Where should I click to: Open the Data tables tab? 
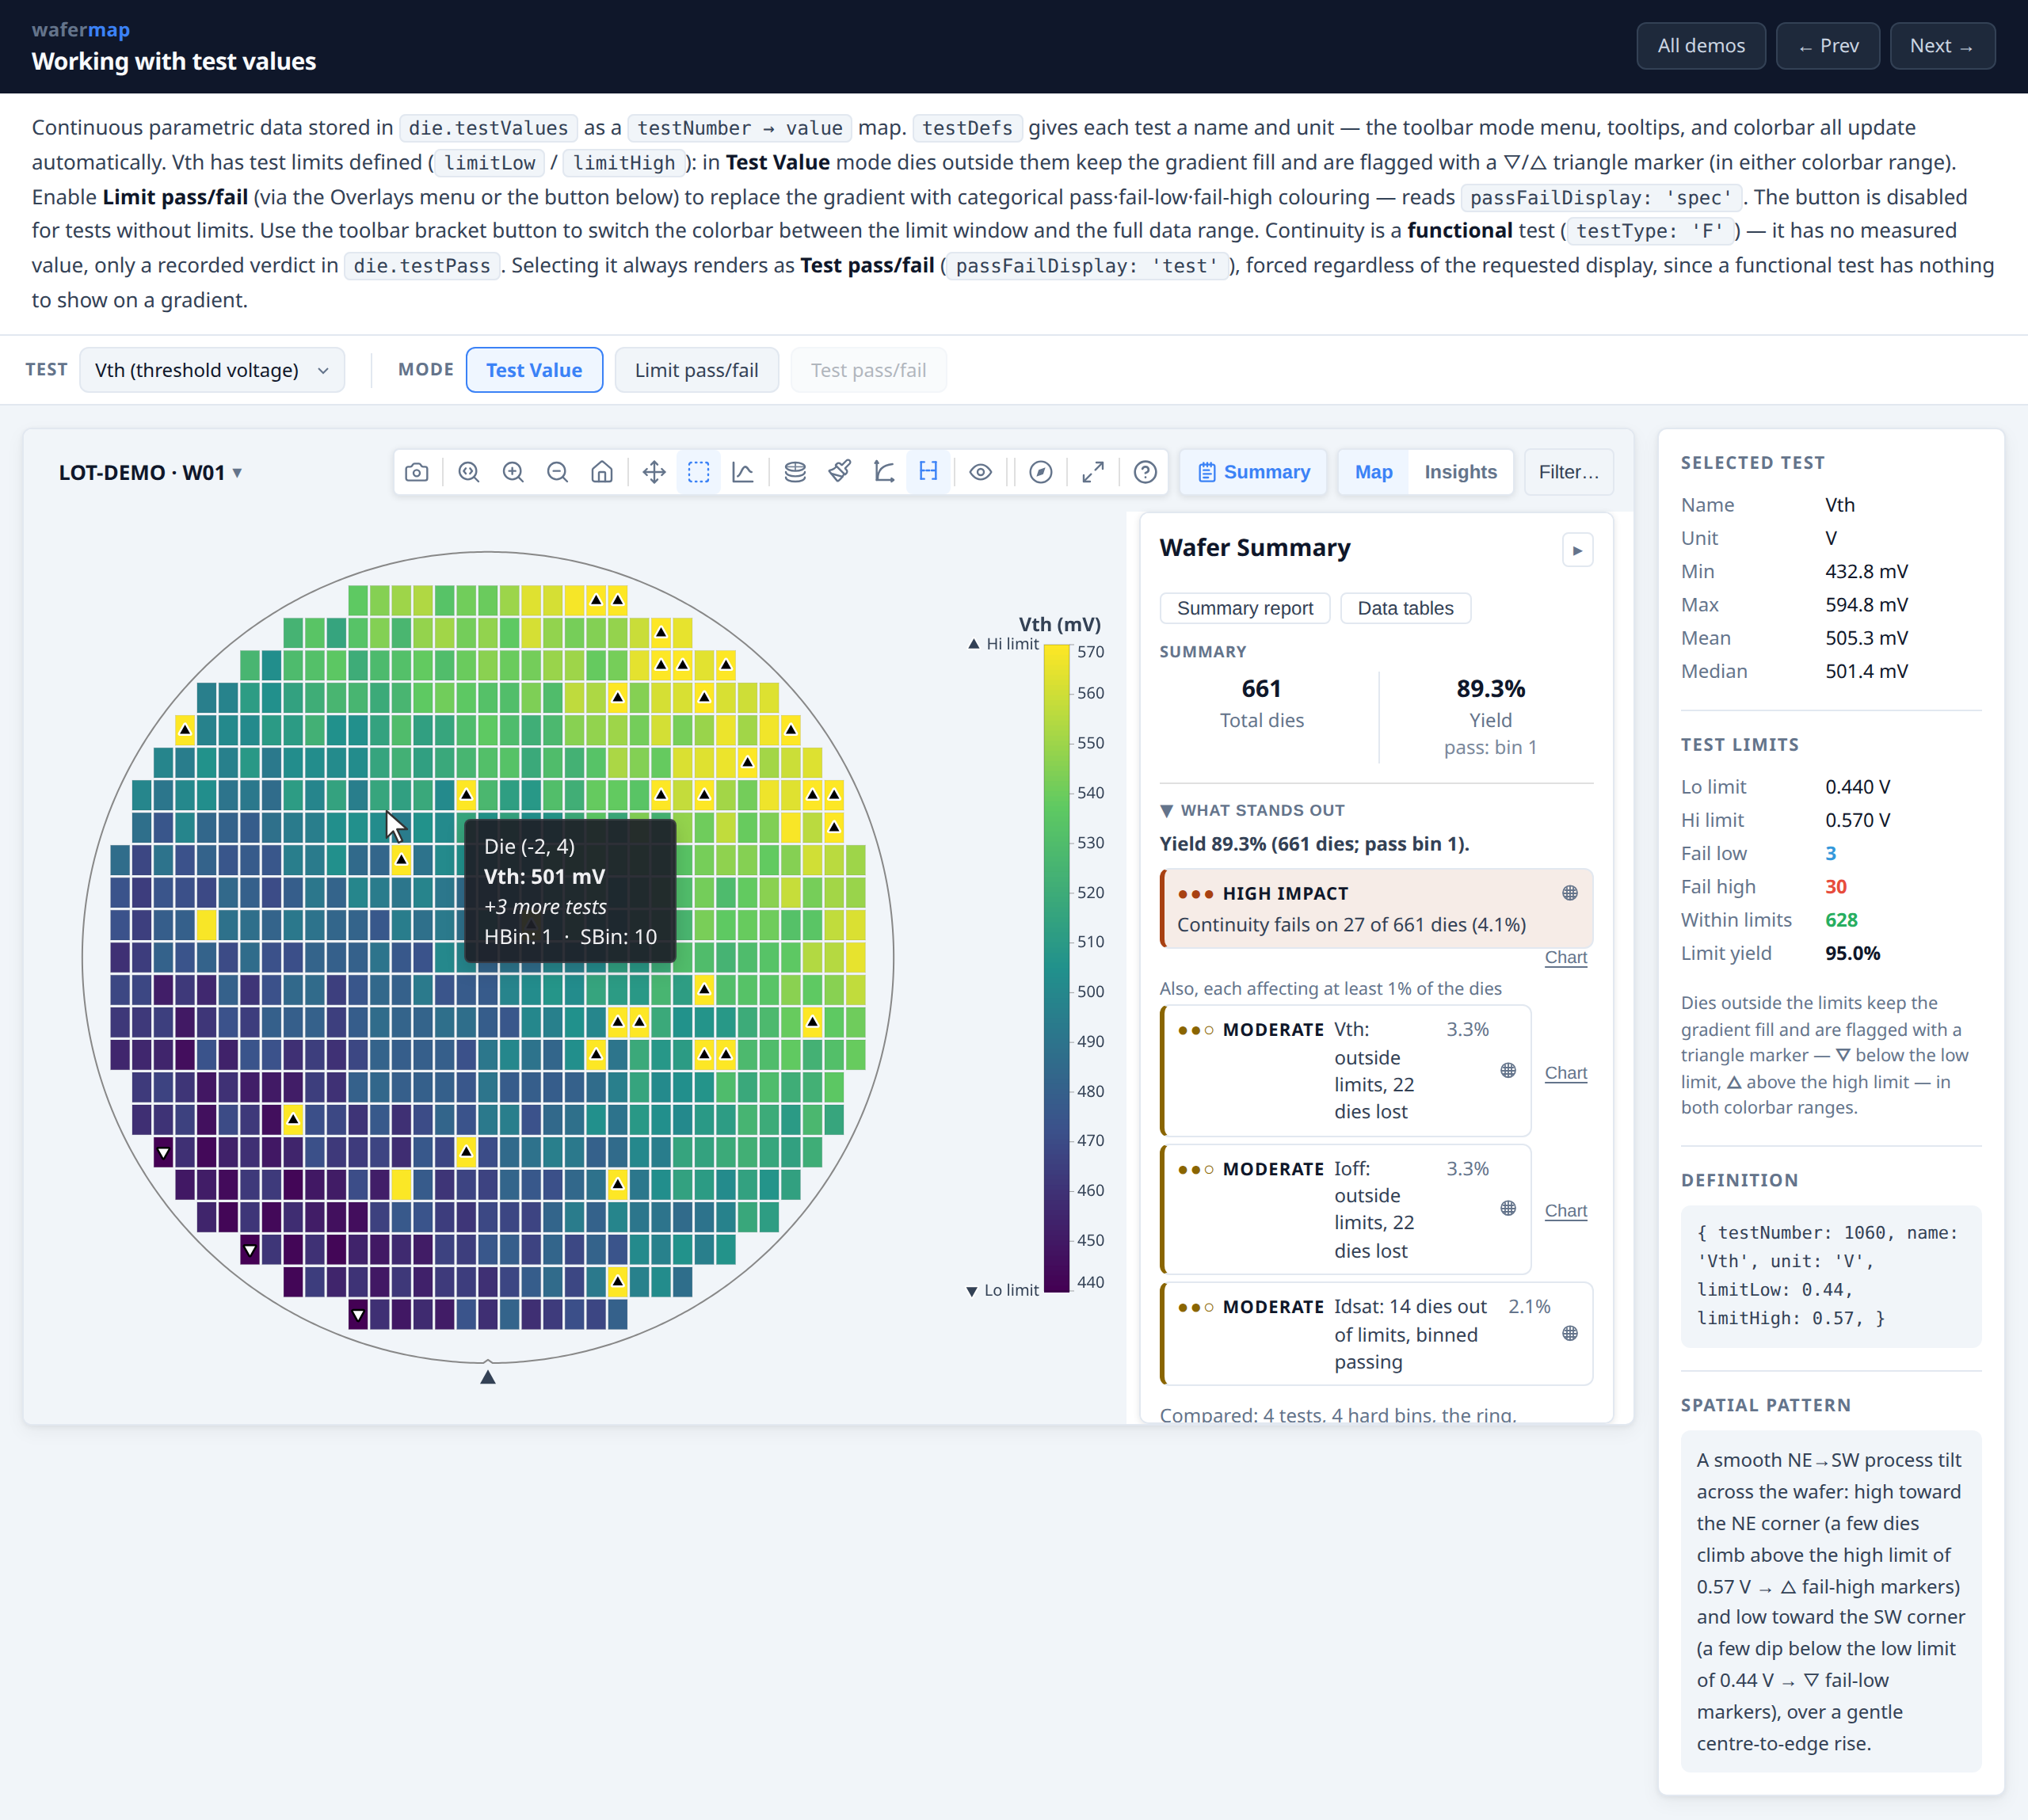point(1405,608)
